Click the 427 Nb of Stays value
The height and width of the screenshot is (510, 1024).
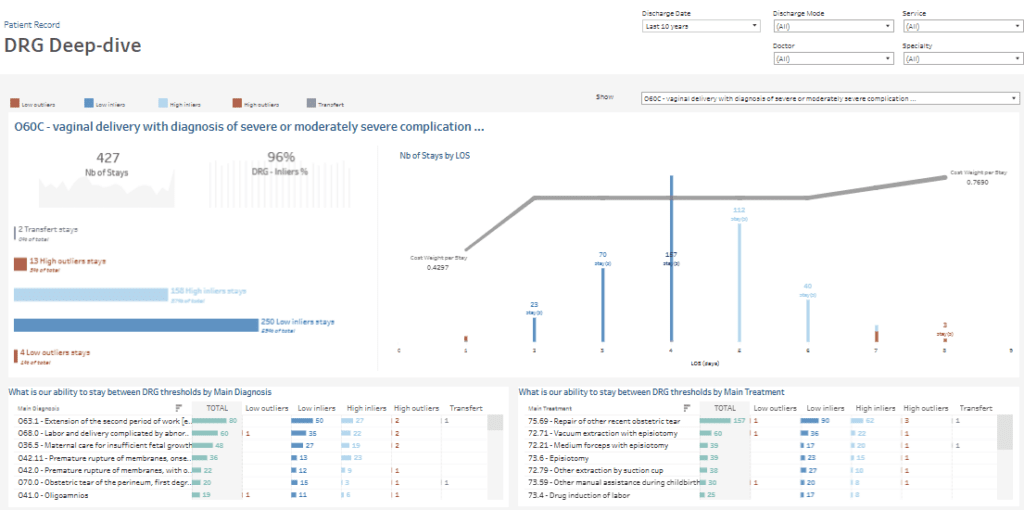[x=107, y=157]
